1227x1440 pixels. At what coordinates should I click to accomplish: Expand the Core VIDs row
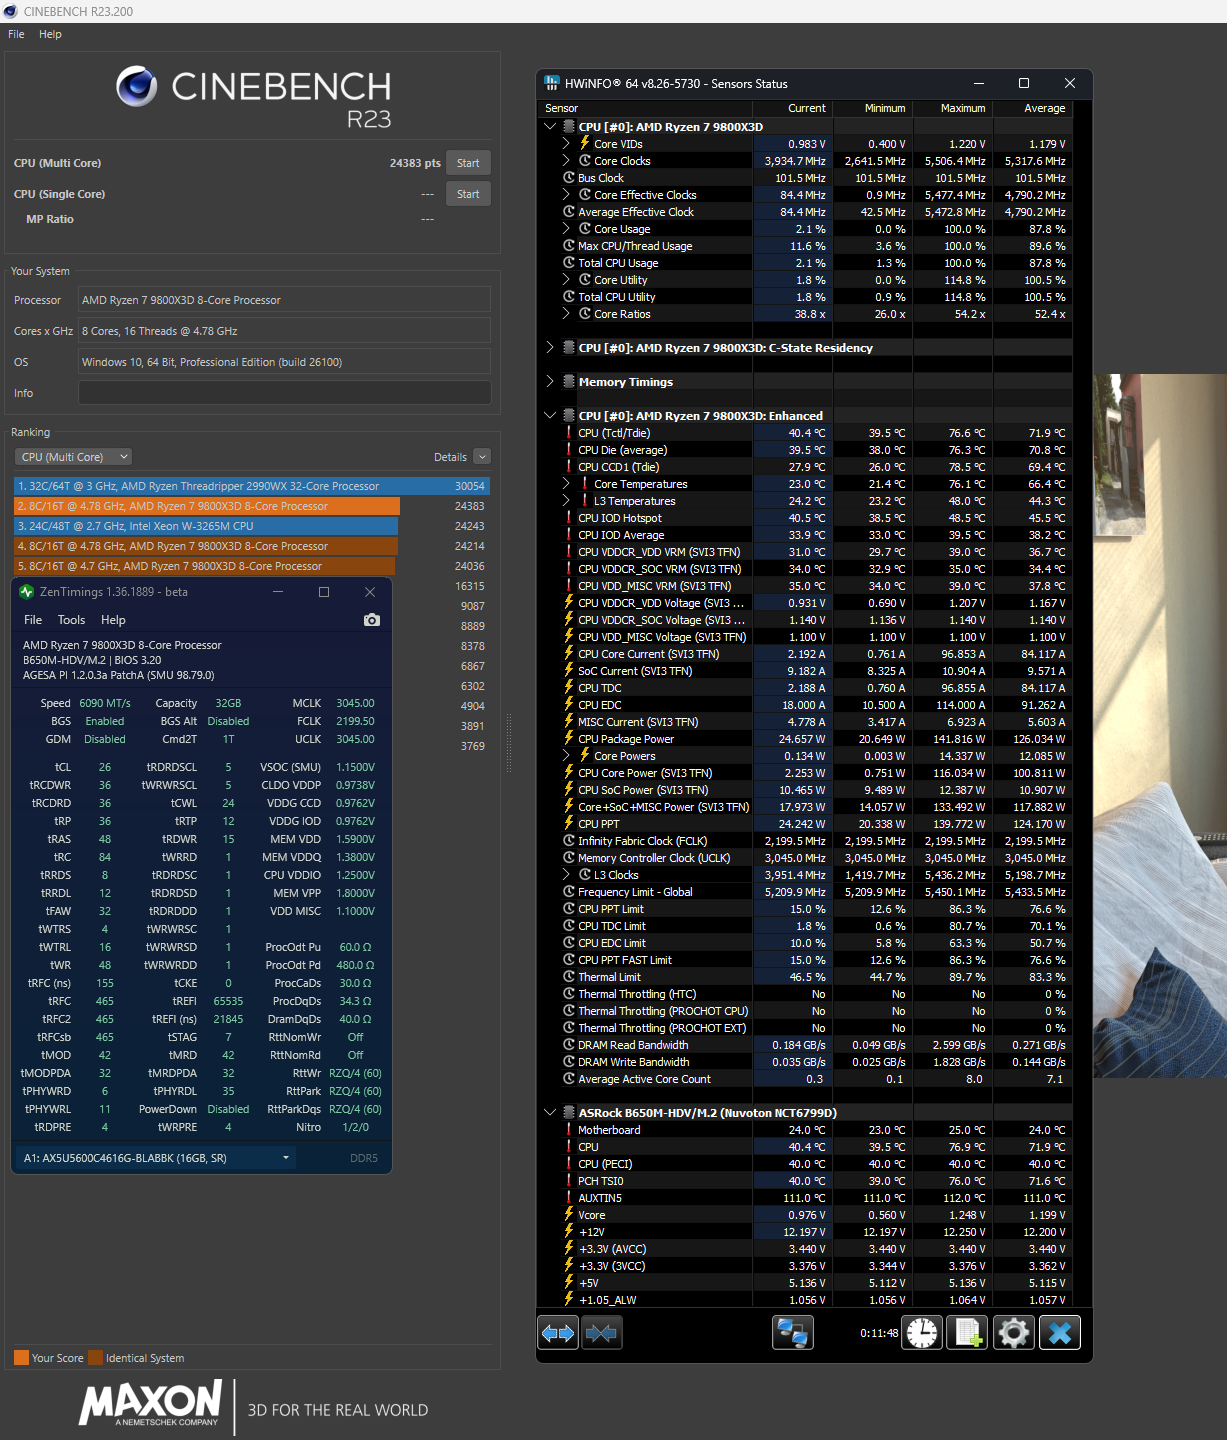(x=567, y=144)
